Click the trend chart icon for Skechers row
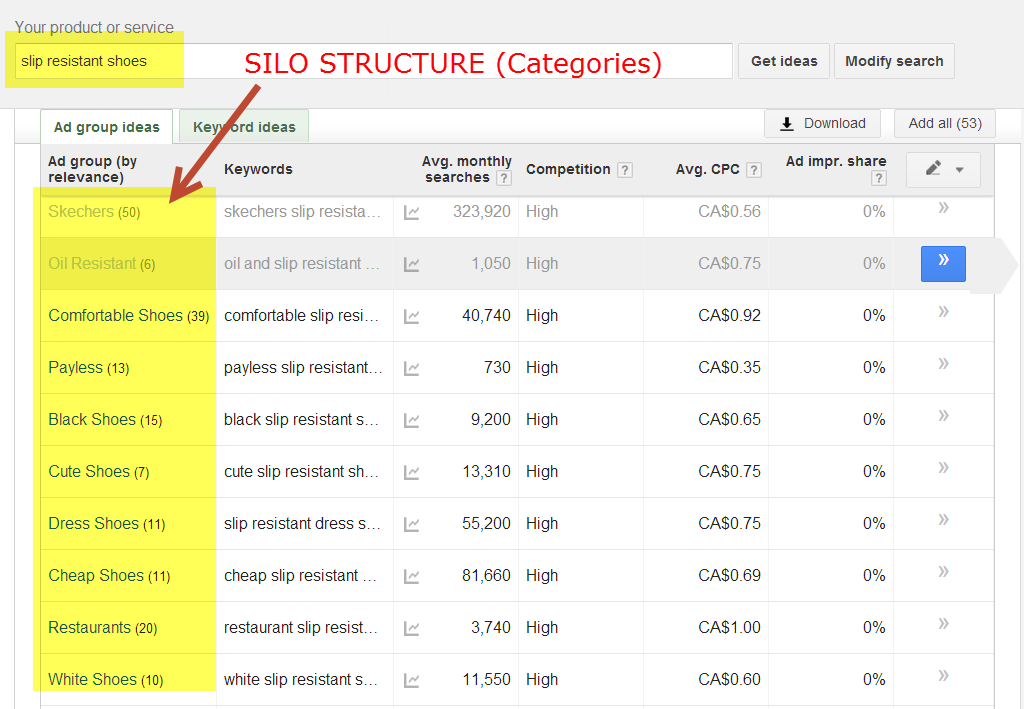The height and width of the screenshot is (709, 1024). [x=411, y=212]
